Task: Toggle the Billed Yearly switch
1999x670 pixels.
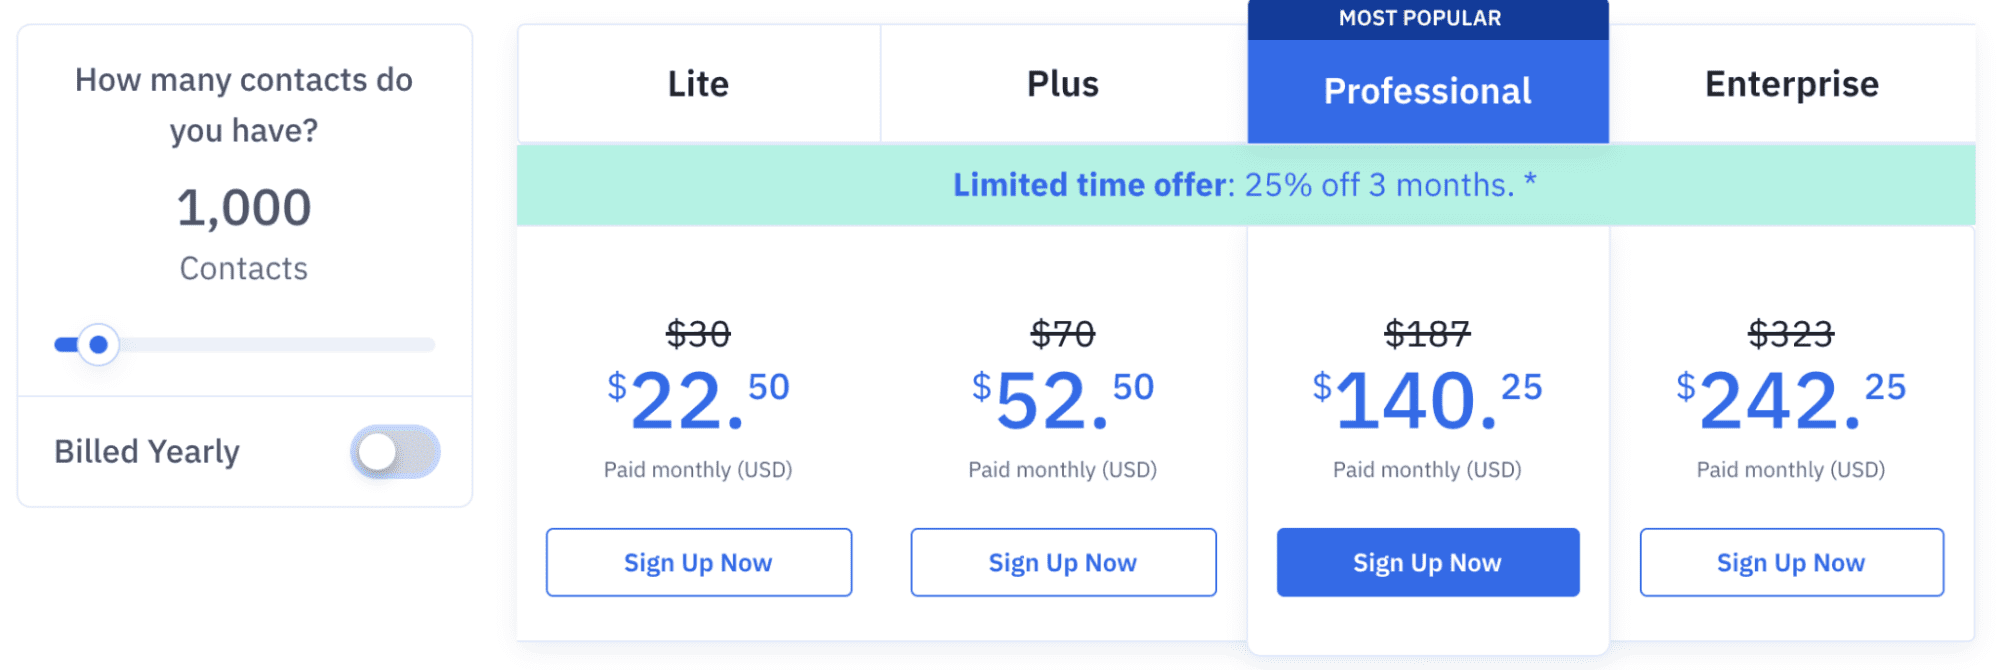Action: pyautogui.click(x=395, y=452)
